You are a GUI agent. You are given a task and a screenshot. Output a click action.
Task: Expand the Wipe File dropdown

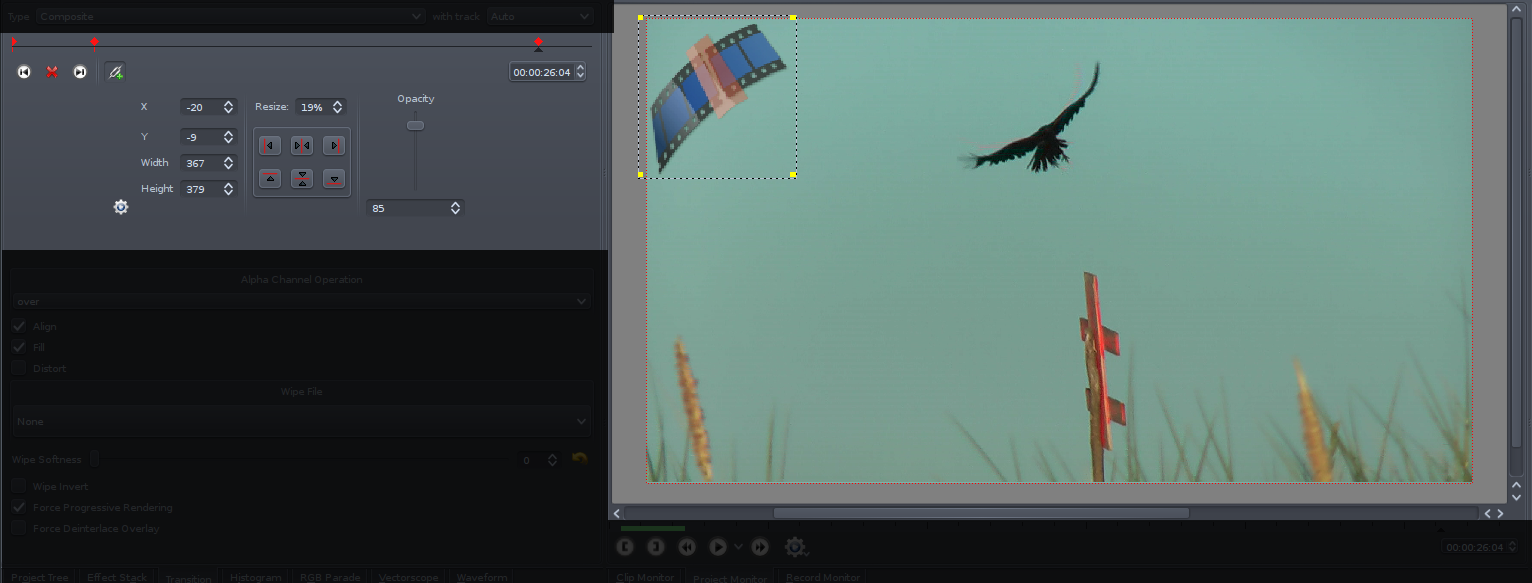[301, 422]
